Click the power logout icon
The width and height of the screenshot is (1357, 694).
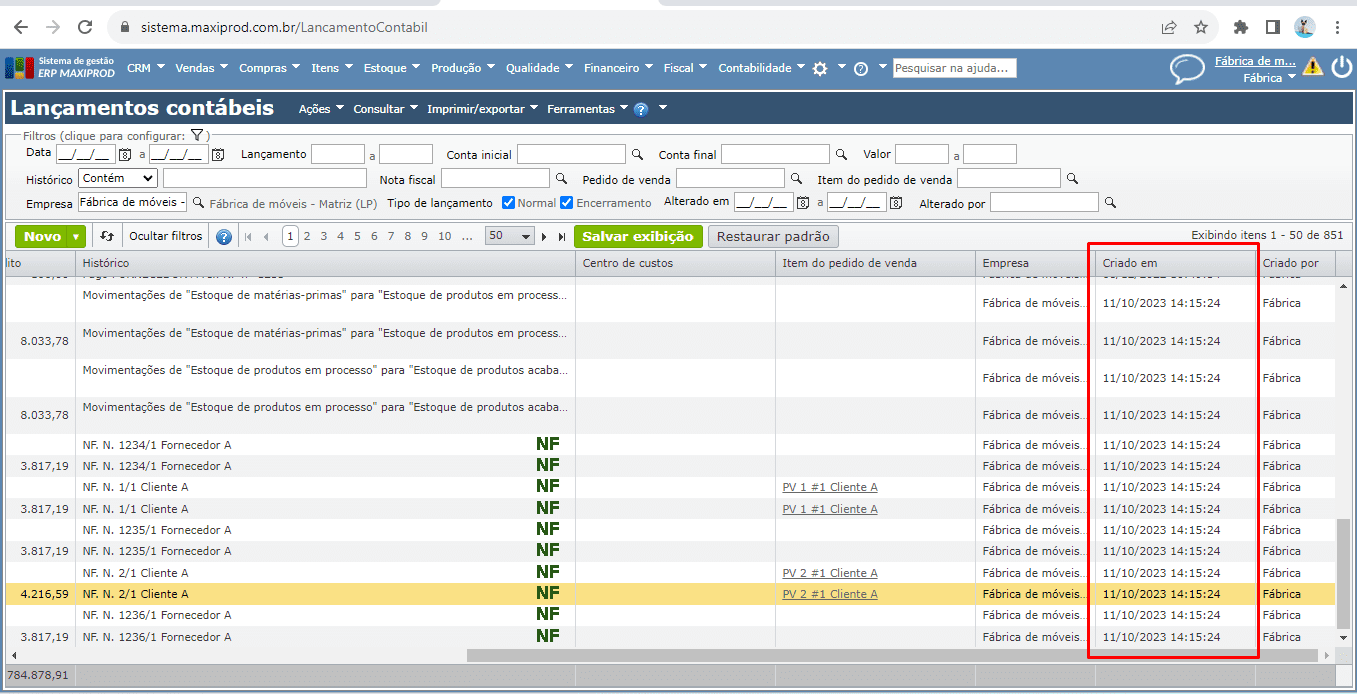pos(1341,67)
